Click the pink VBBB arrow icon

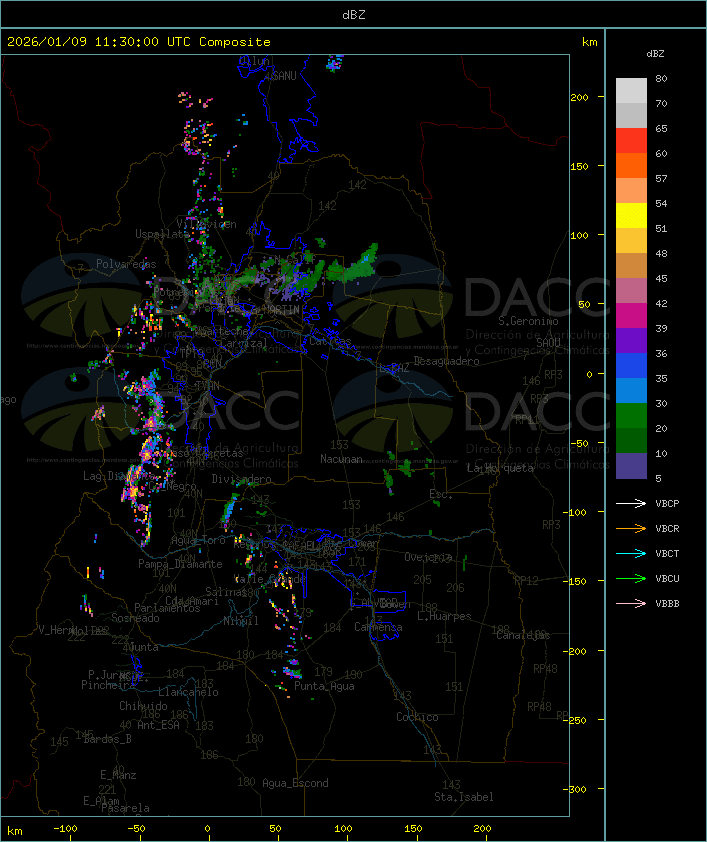(630, 604)
